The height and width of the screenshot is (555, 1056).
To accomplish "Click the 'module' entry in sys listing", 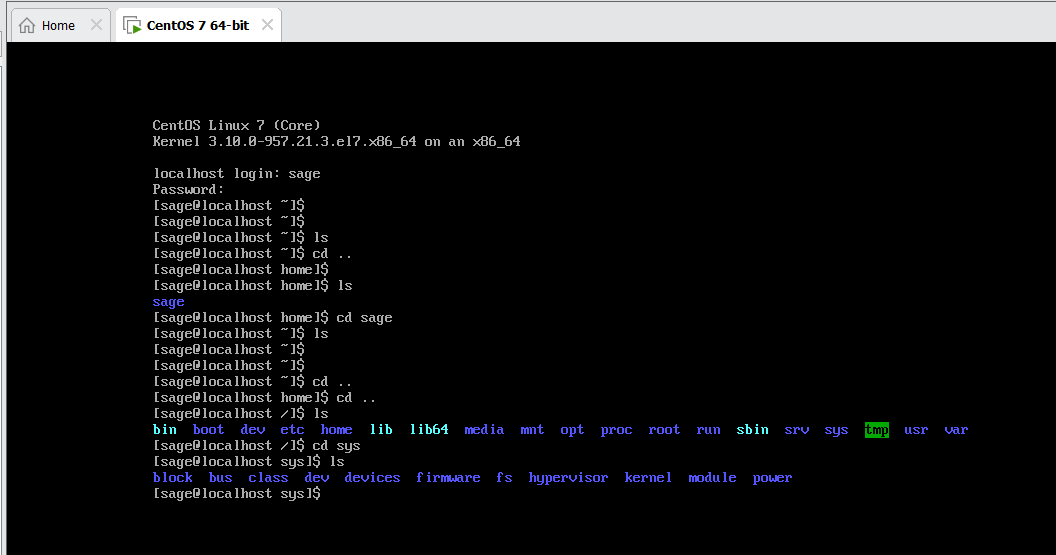I will coord(713,478).
